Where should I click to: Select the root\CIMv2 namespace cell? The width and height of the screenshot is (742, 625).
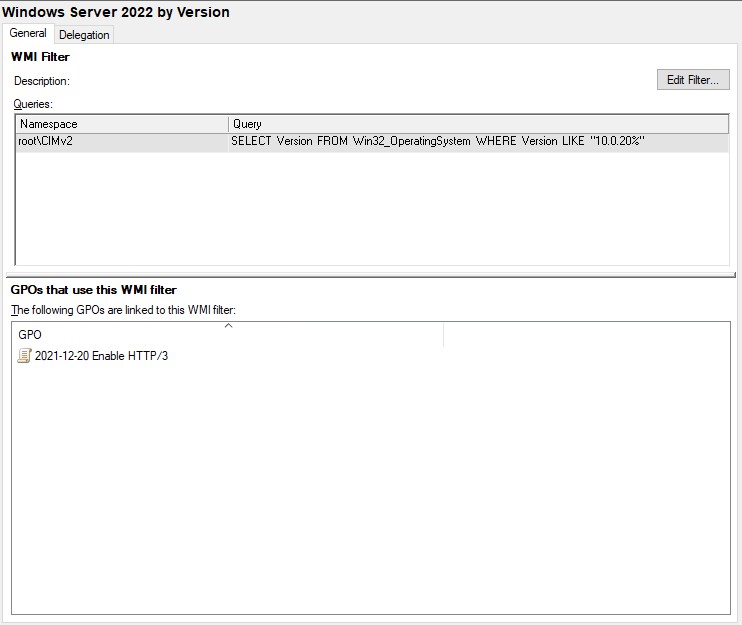122,141
